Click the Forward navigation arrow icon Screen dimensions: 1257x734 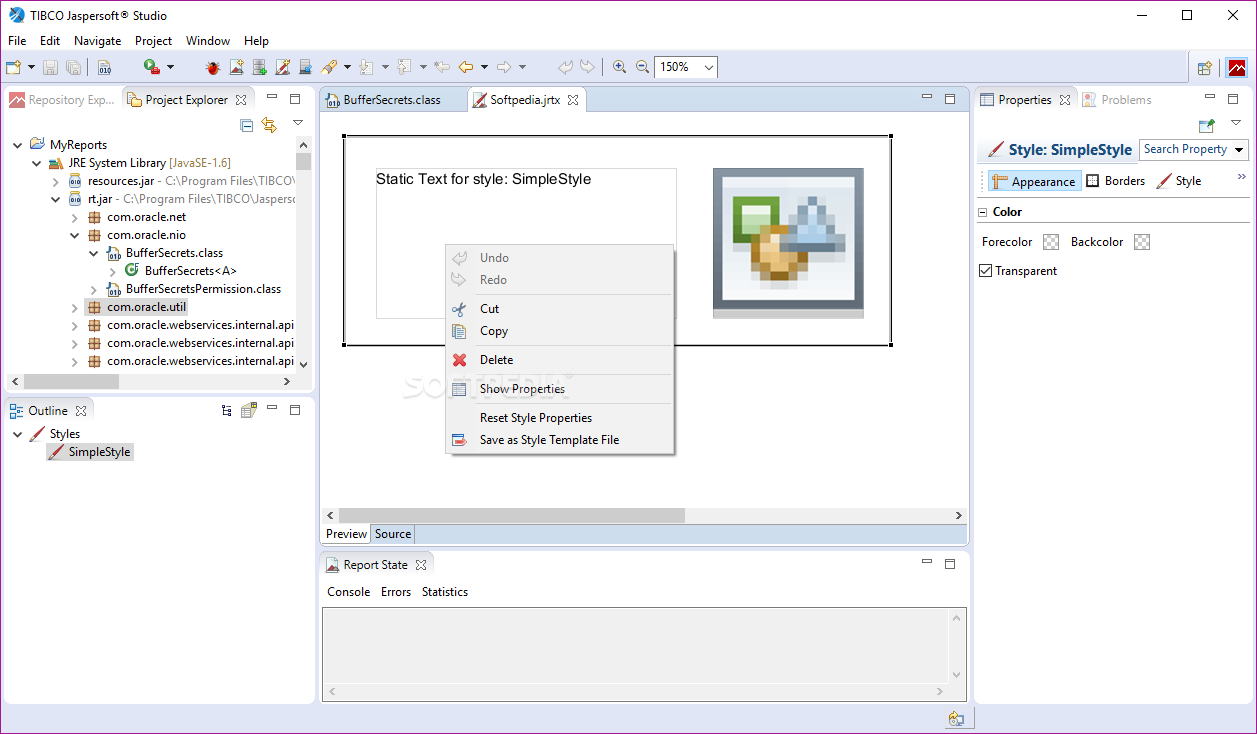click(x=504, y=67)
